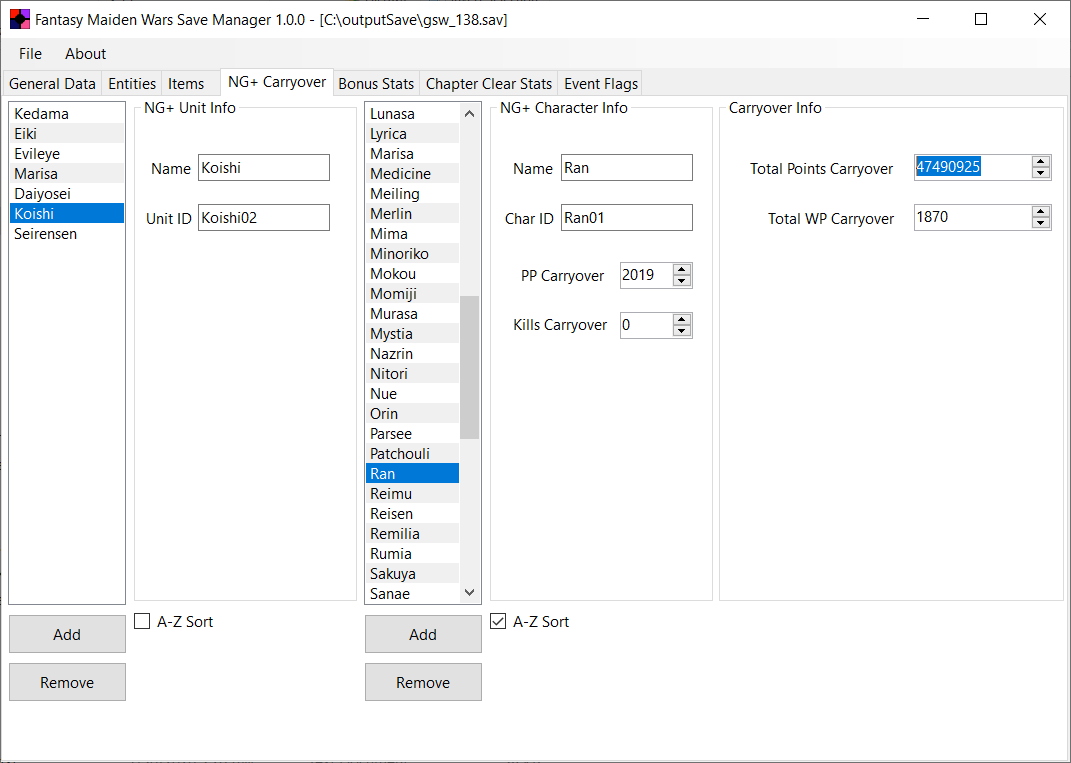The image size is (1071, 763).
Task: Switch to the General Data tab
Action: 52,83
